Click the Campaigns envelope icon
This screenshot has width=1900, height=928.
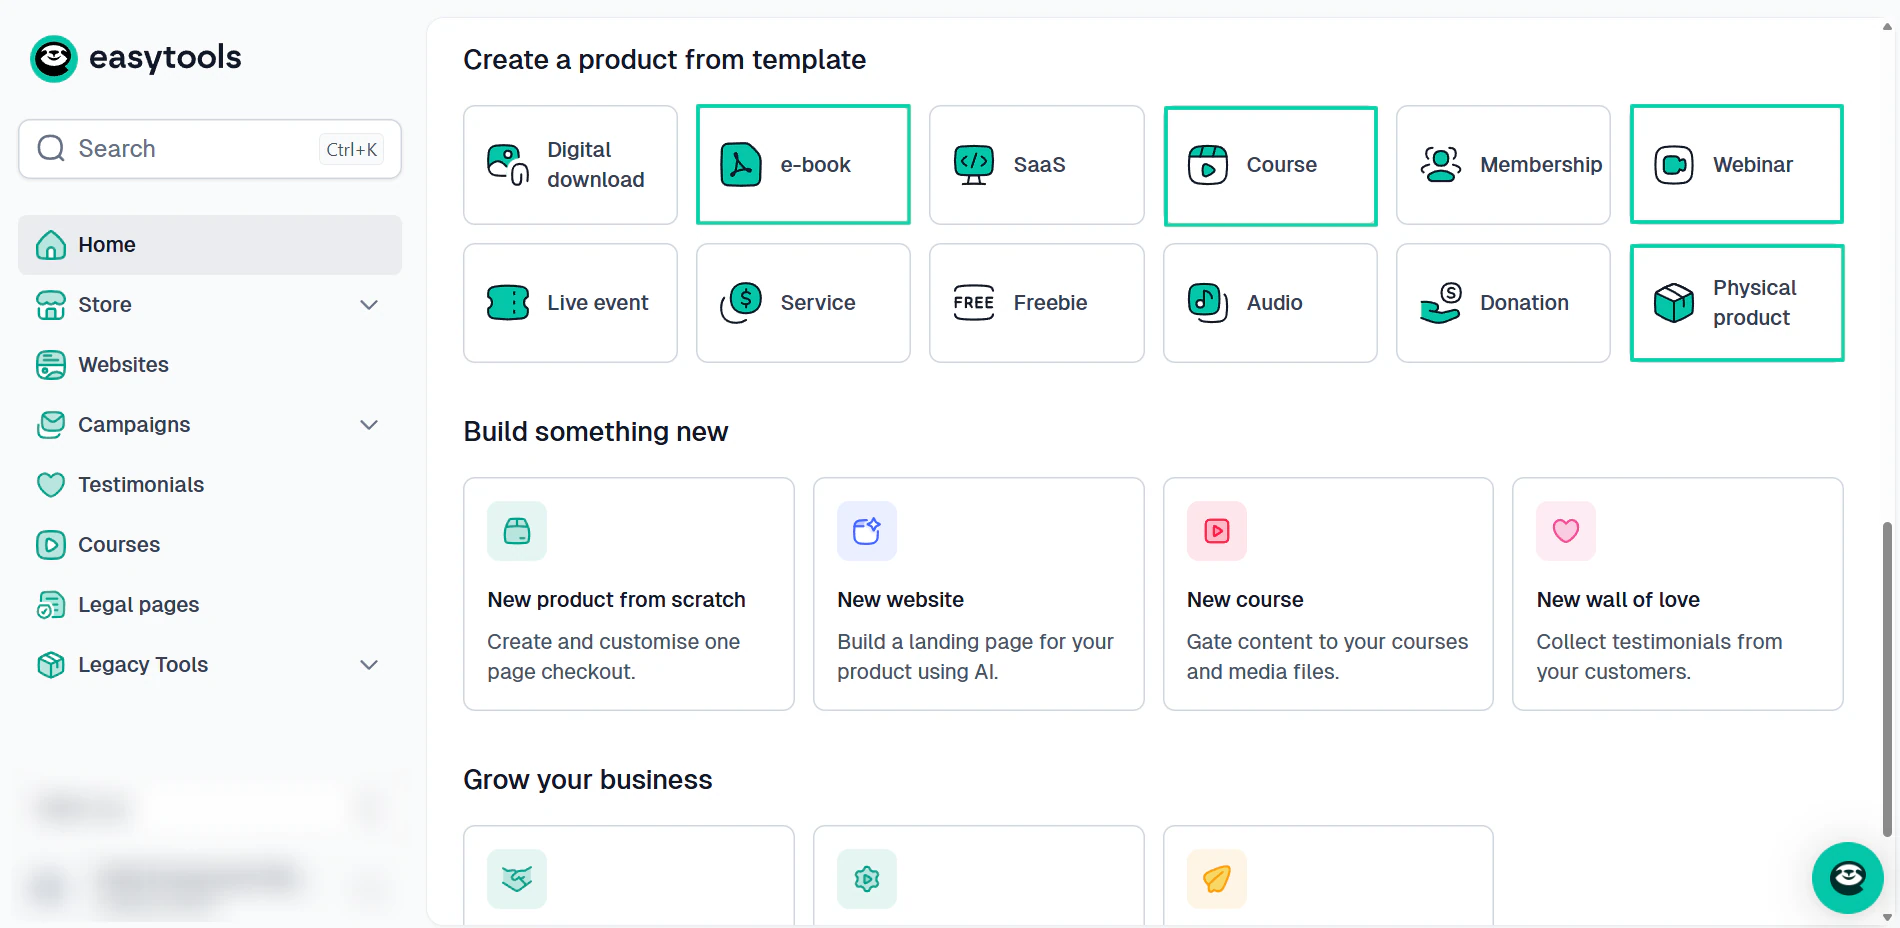[x=51, y=425]
